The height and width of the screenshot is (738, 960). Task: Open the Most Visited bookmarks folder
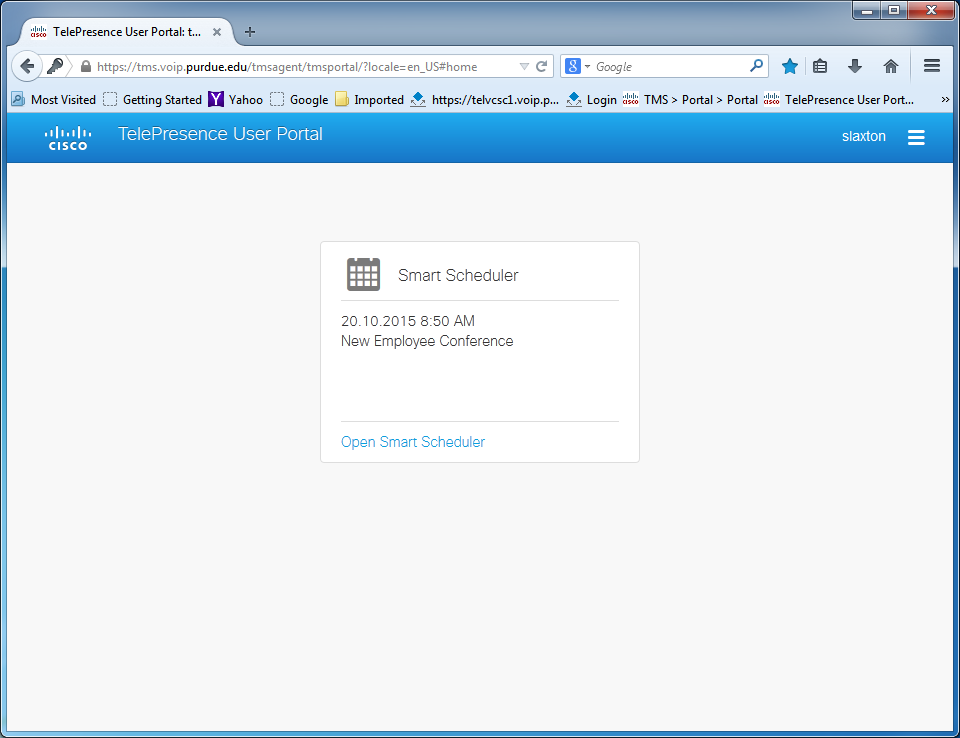54,99
